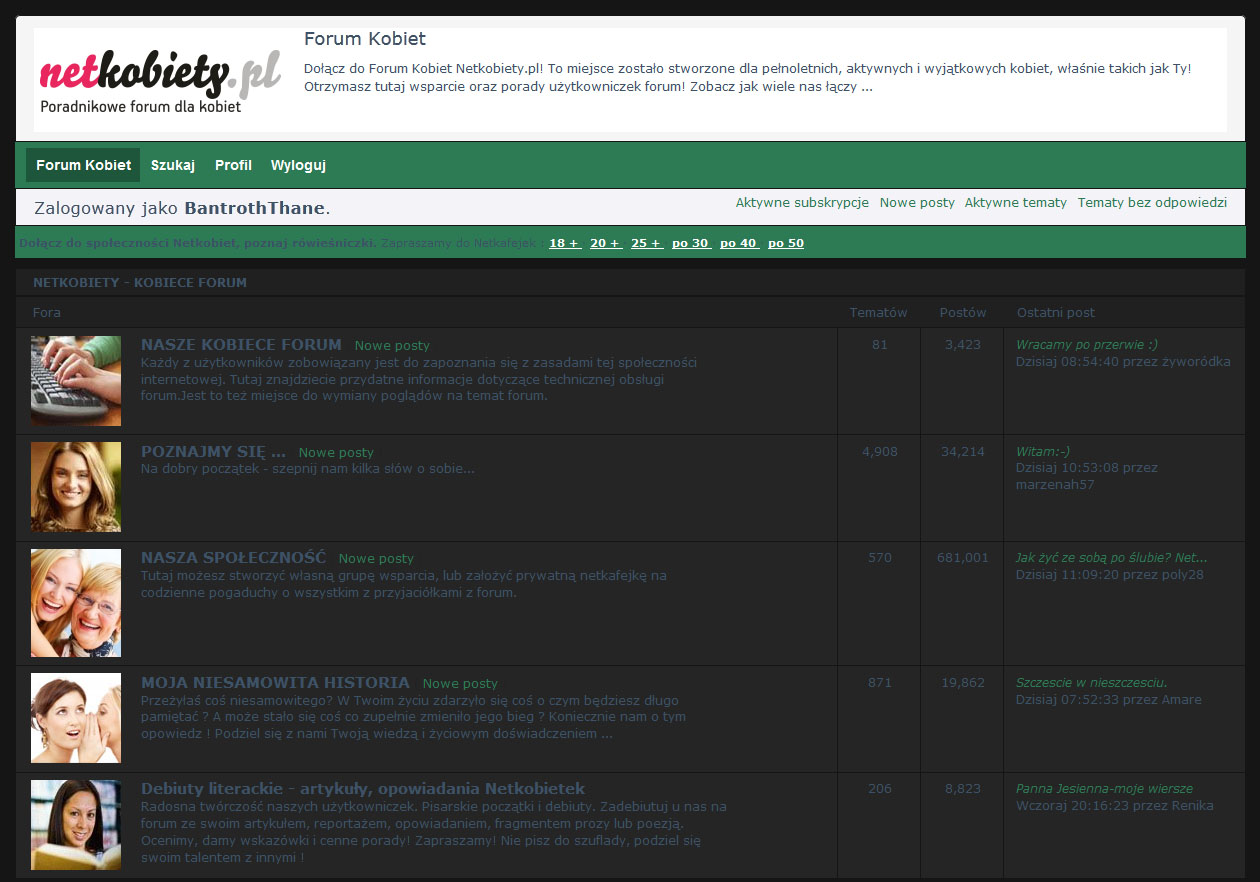Click post count 19,862
This screenshot has height=882, width=1260.
pyautogui.click(x=963, y=683)
